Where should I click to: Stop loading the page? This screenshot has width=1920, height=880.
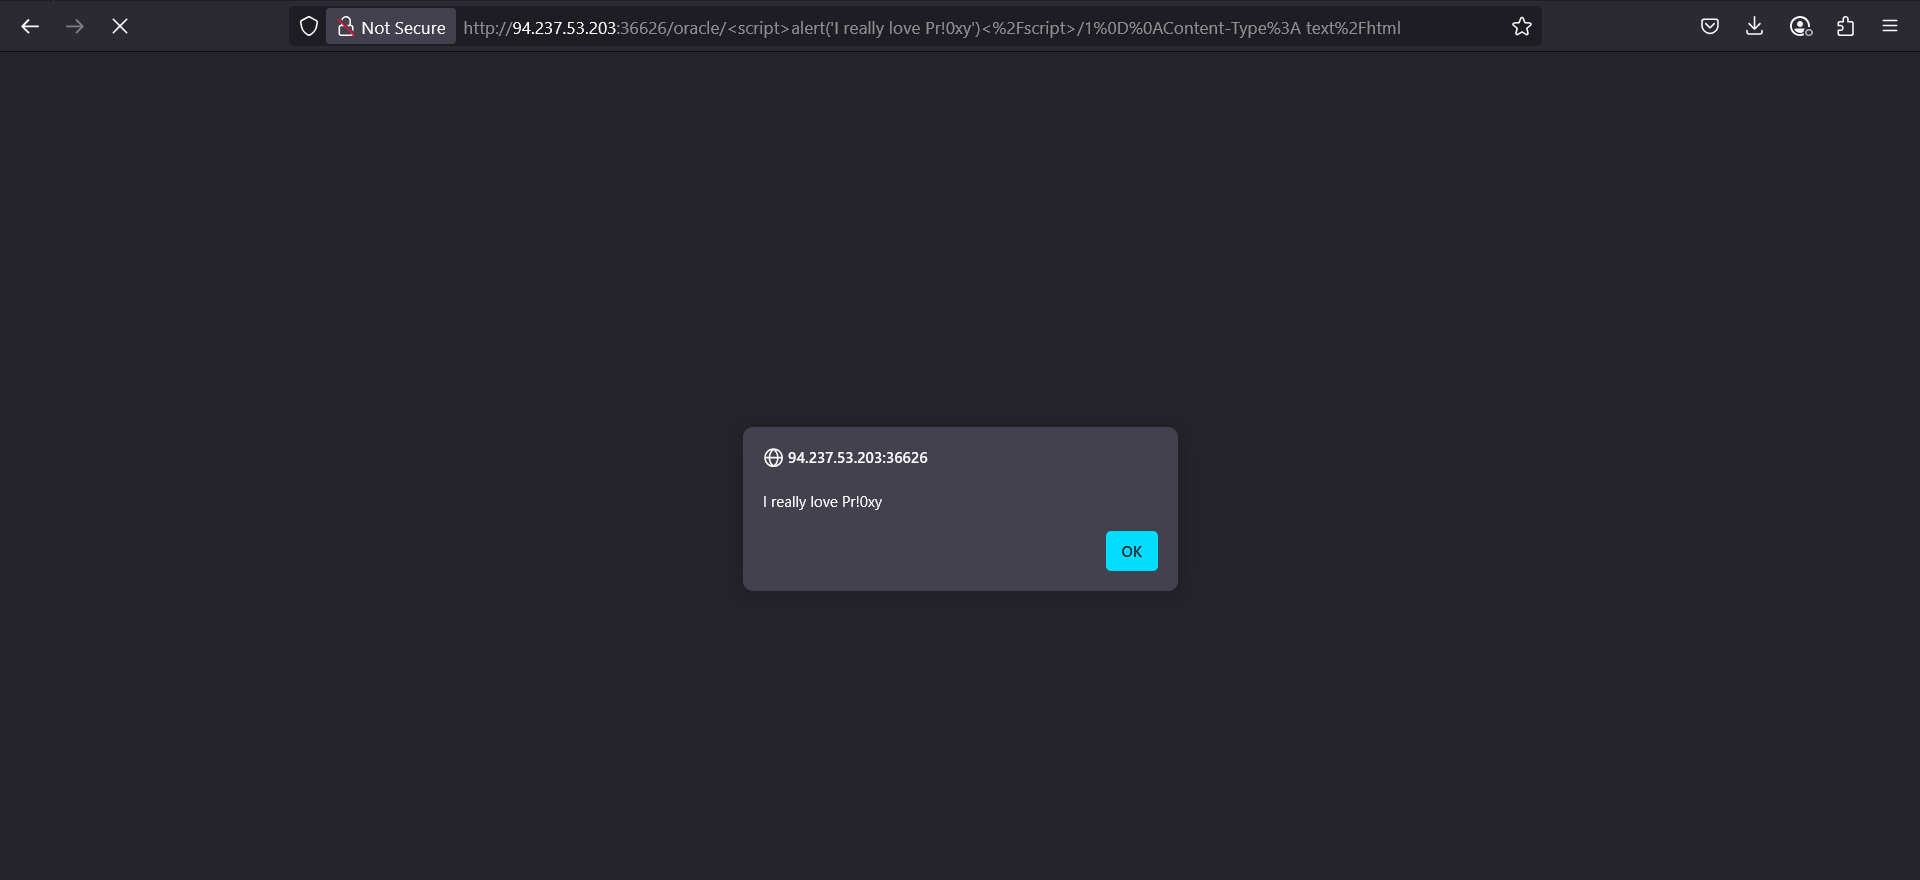click(x=120, y=27)
